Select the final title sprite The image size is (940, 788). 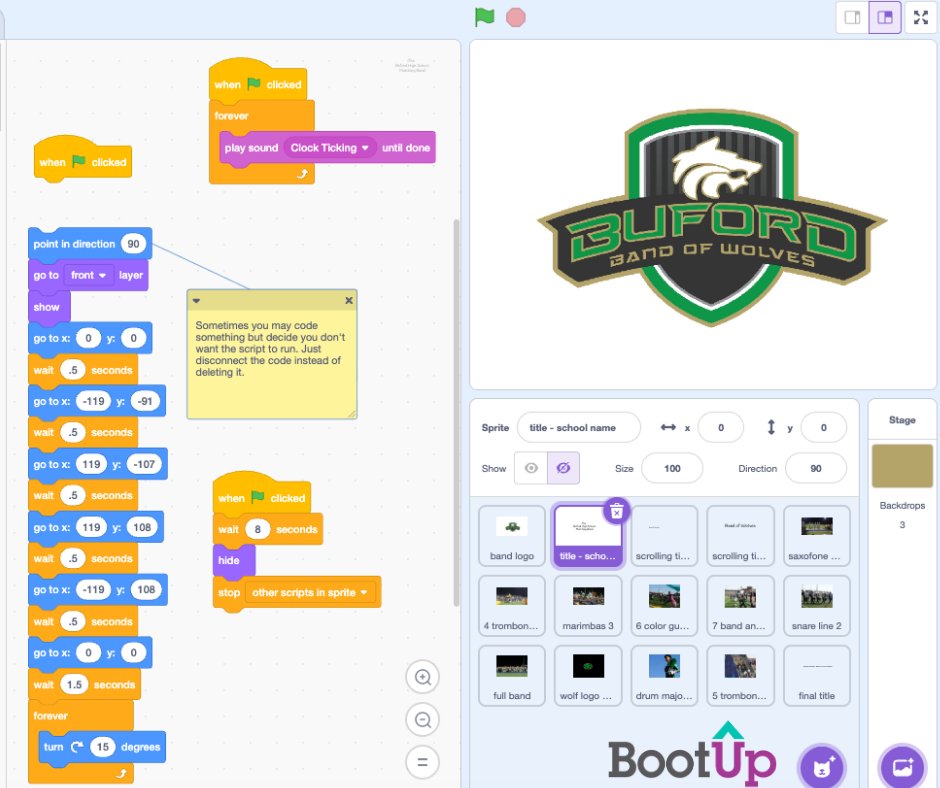point(817,675)
